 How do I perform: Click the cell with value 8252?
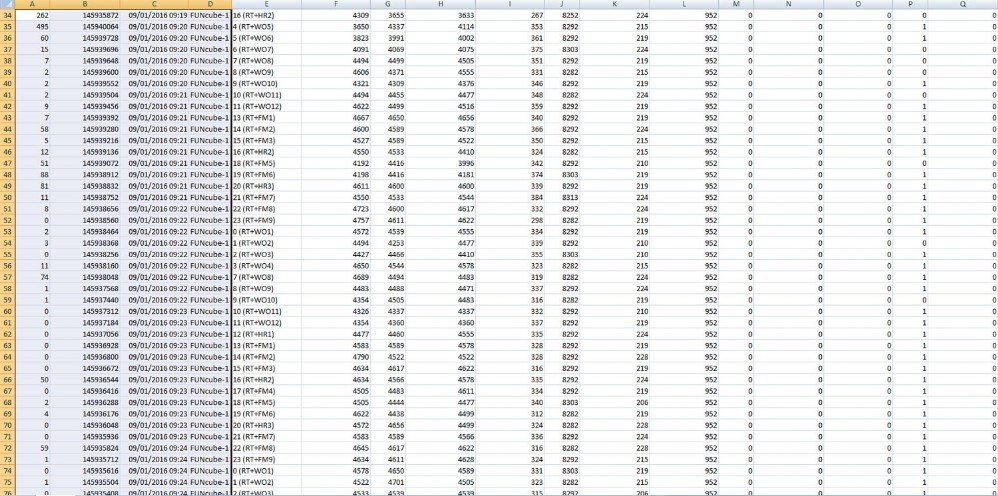click(x=562, y=15)
